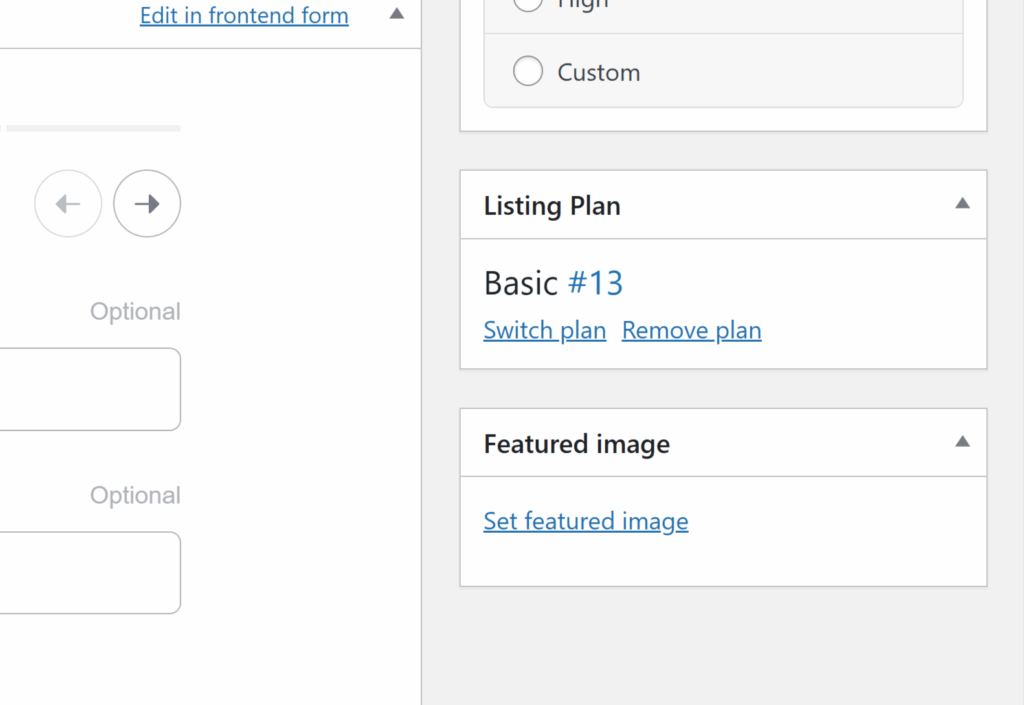
Task: Open plan #13 link next to Basic
Action: [x=595, y=284]
